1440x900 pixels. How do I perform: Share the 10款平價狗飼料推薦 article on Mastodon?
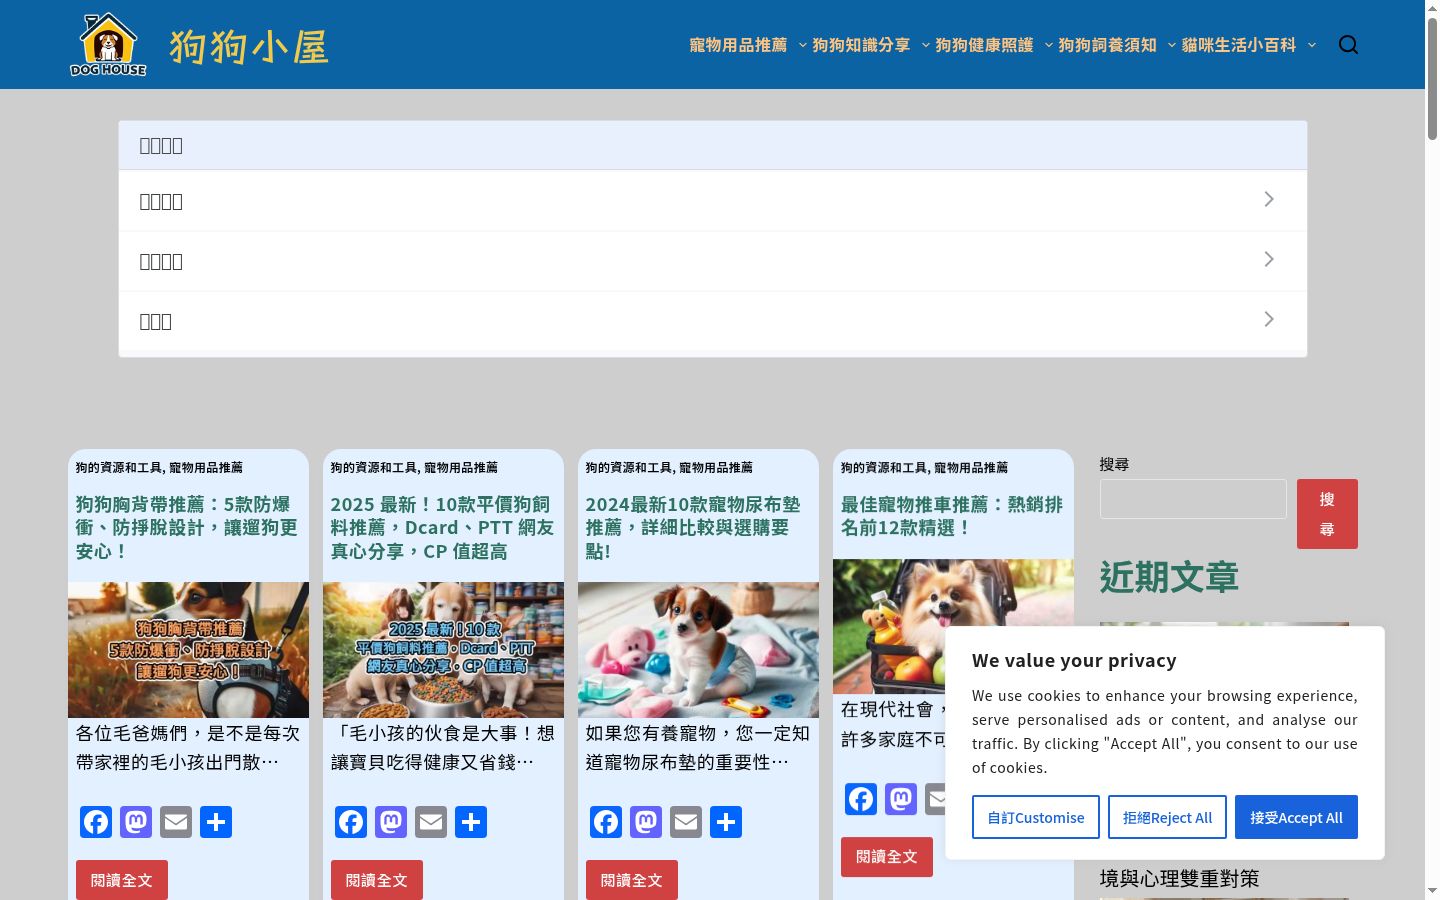pyautogui.click(x=391, y=822)
